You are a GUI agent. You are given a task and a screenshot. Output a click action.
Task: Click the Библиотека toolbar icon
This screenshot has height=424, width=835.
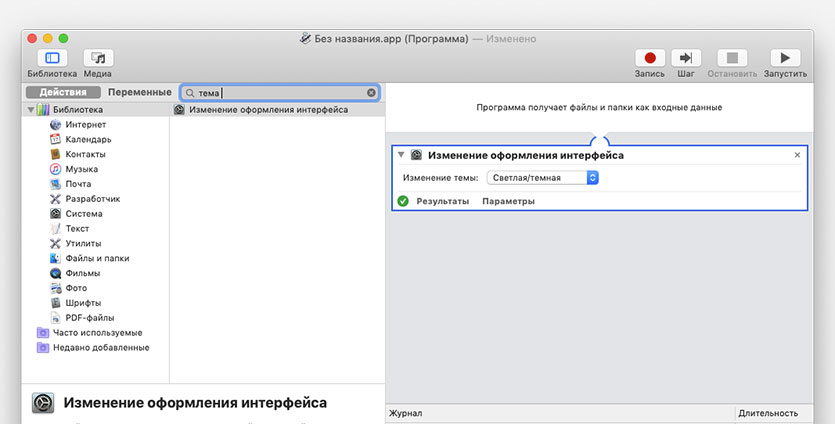[x=52, y=58]
